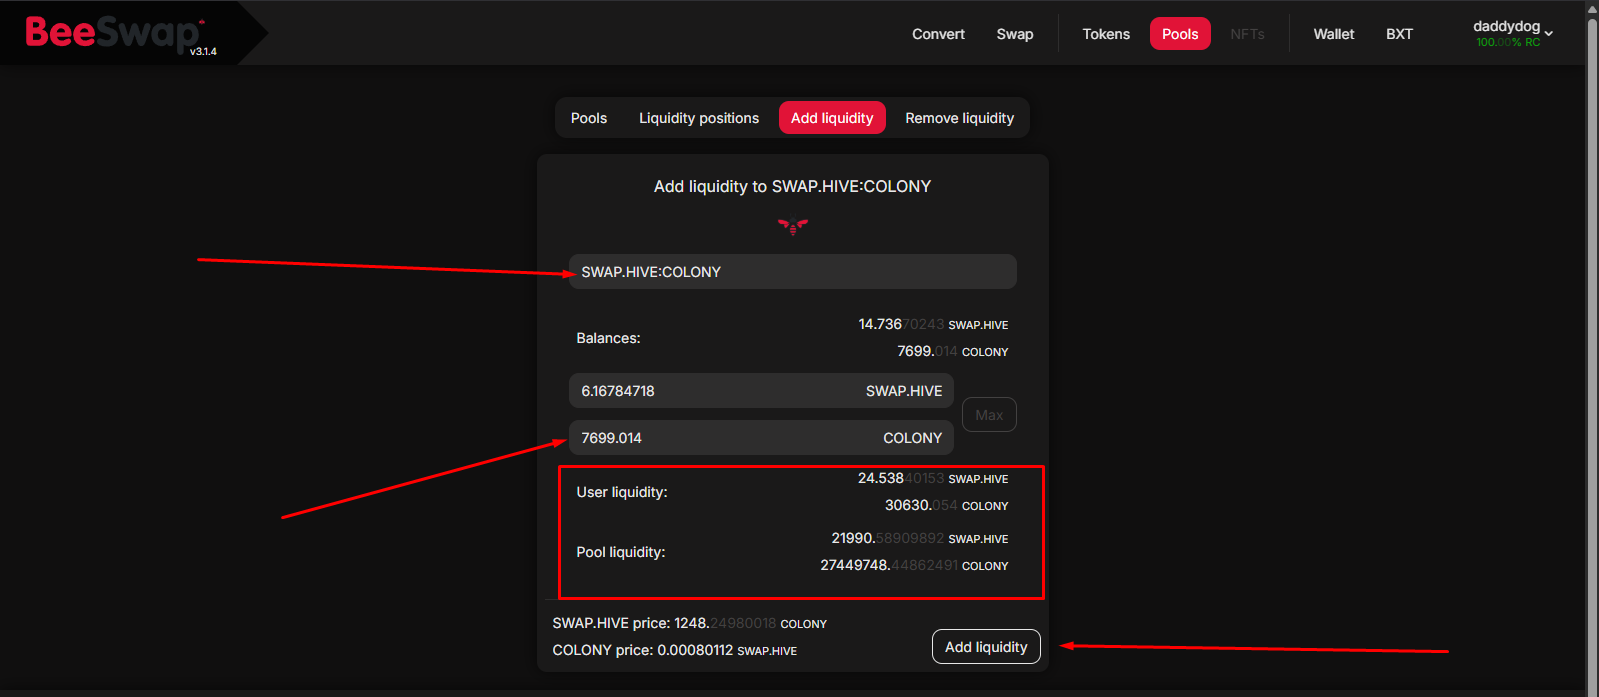The image size is (1599, 697).
Task: Click the 100.00% RC indicator
Action: click(1508, 43)
